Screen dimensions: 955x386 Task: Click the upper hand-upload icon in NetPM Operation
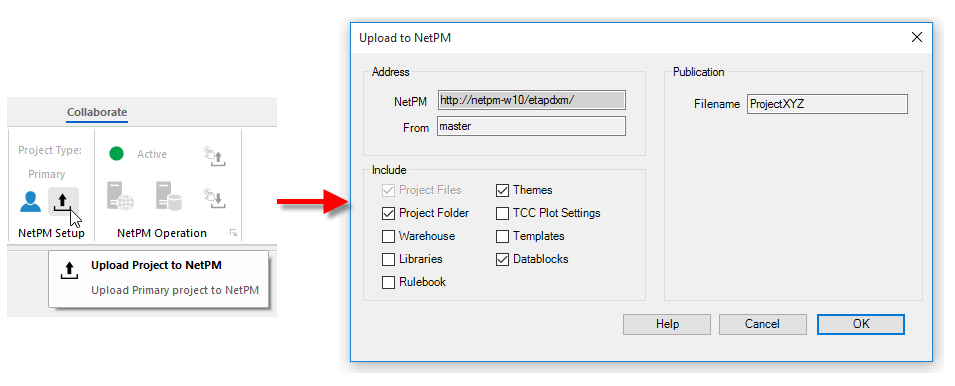point(215,156)
